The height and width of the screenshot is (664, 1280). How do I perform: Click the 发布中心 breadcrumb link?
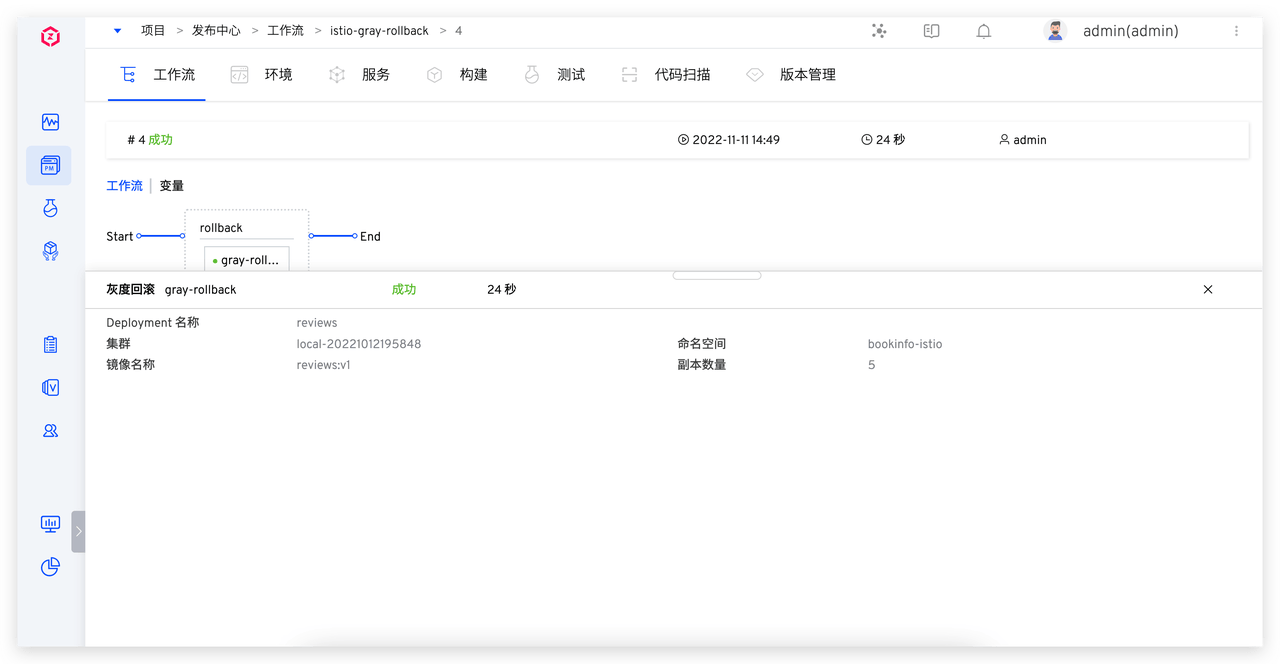pyautogui.click(x=216, y=31)
